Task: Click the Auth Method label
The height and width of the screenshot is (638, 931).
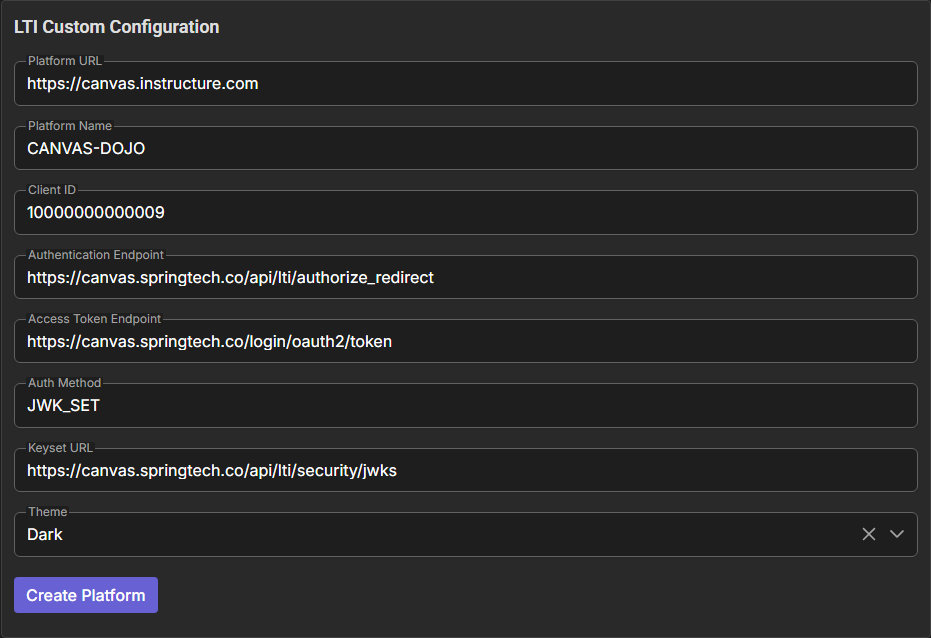Action: pyautogui.click(x=64, y=383)
